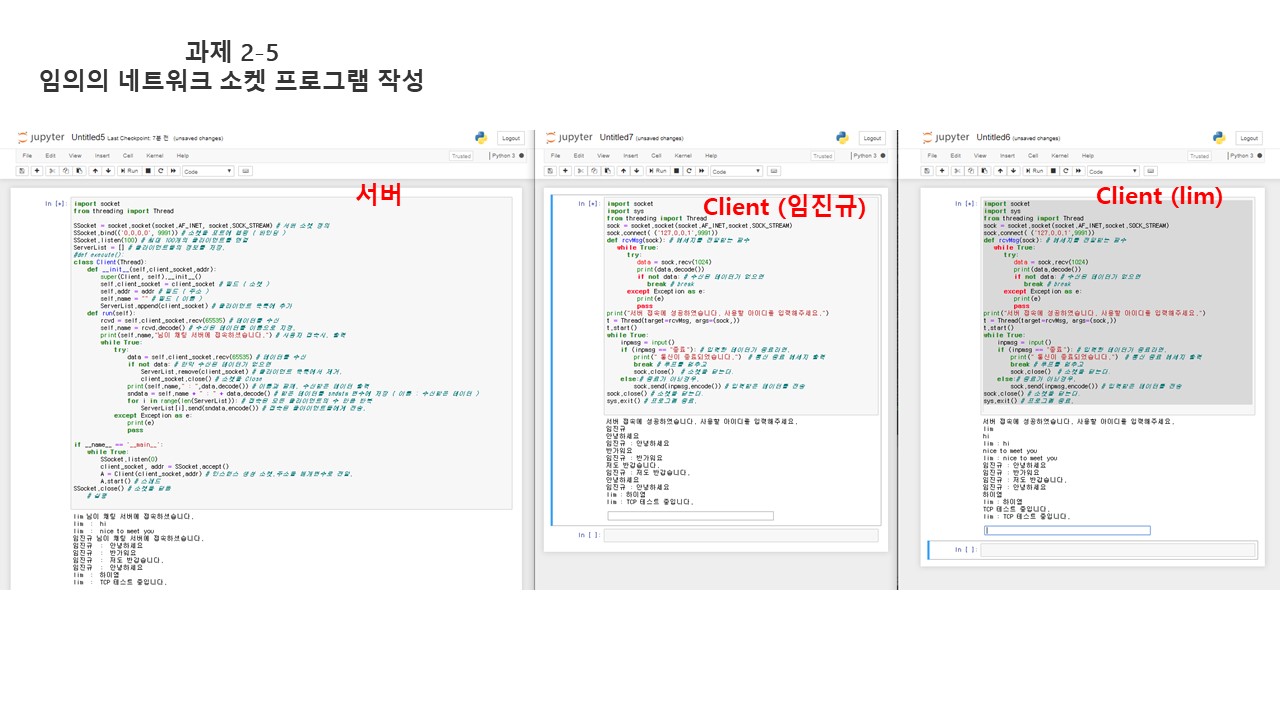This screenshot has height=720, width=1280.
Task: Open the Code cell-type dropdown in Untitled7
Action: (x=737, y=171)
